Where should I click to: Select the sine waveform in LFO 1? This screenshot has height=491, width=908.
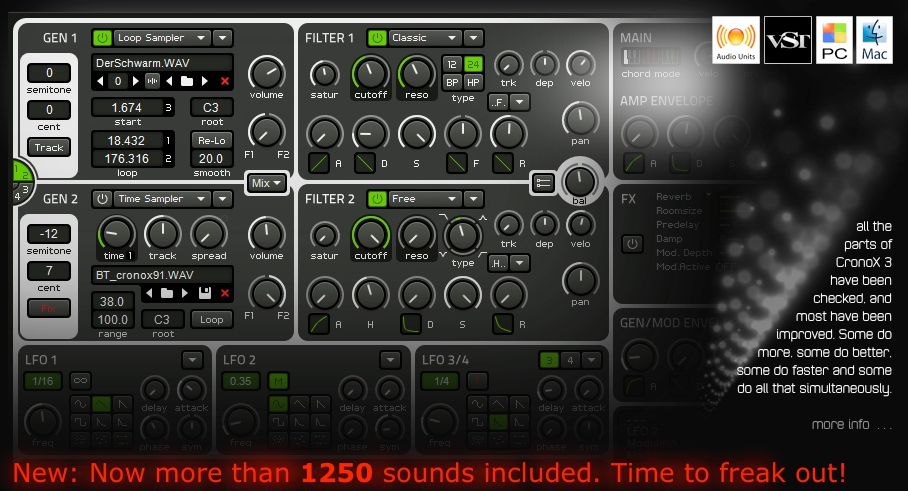[x=78, y=403]
